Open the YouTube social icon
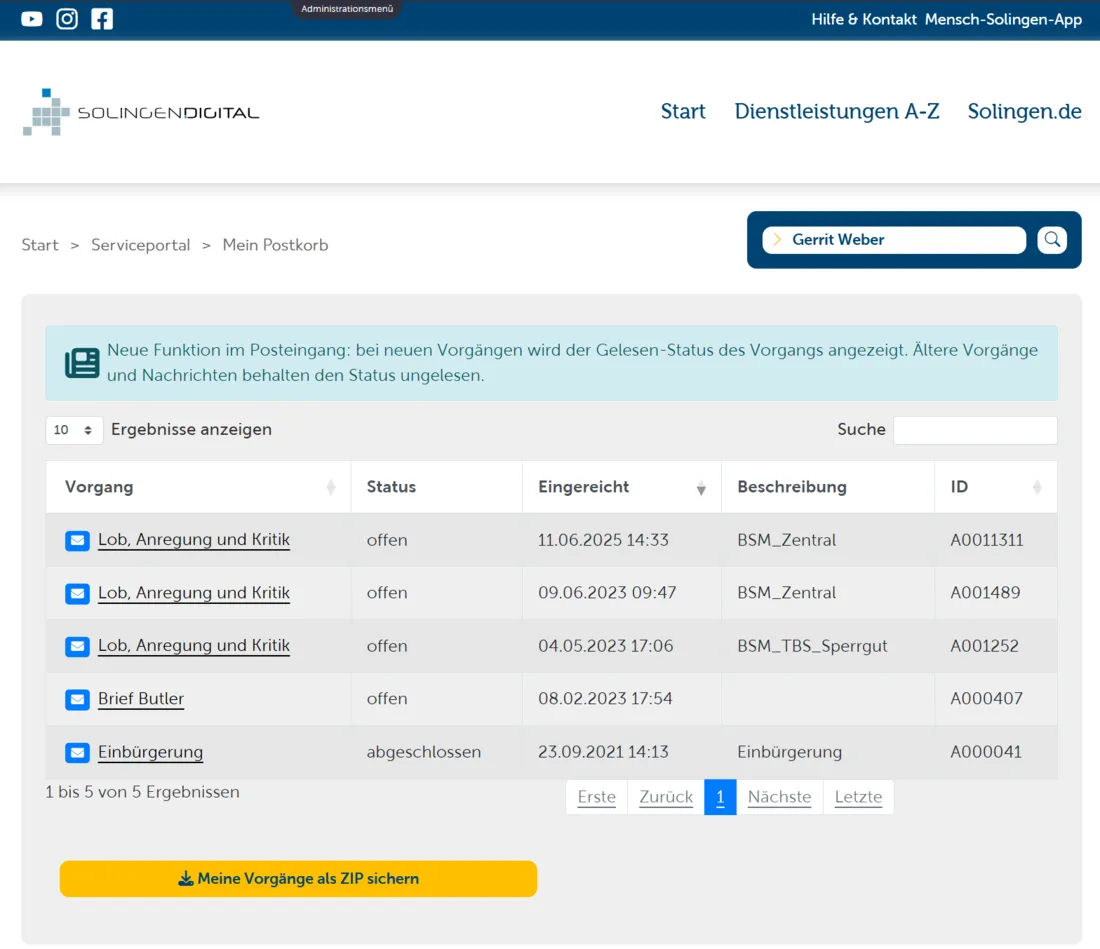The image size is (1100, 949). coord(32,19)
